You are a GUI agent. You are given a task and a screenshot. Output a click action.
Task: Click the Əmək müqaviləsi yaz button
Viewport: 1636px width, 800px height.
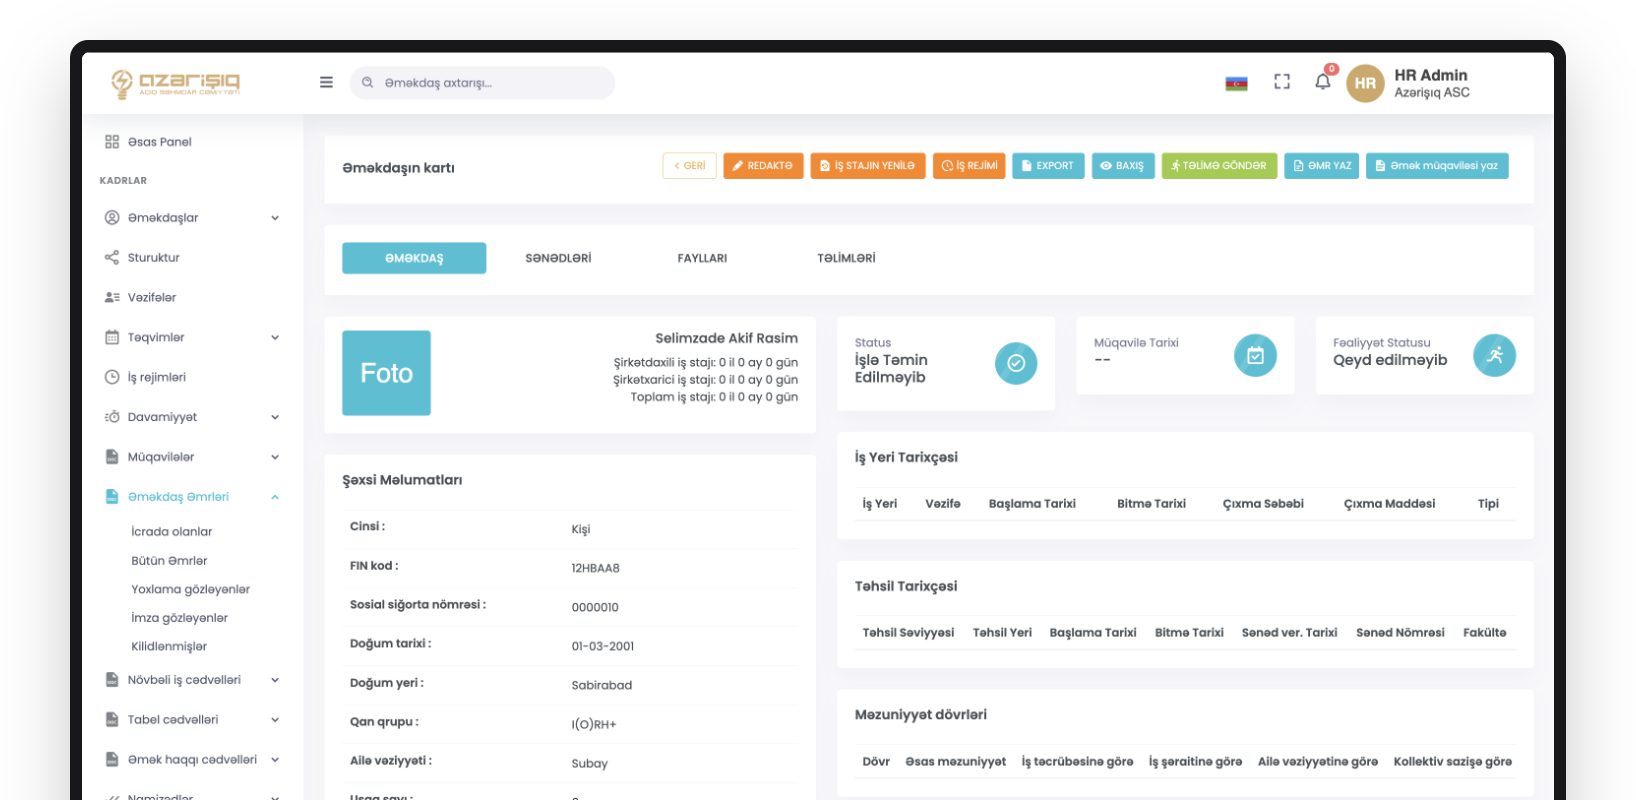(x=1437, y=166)
